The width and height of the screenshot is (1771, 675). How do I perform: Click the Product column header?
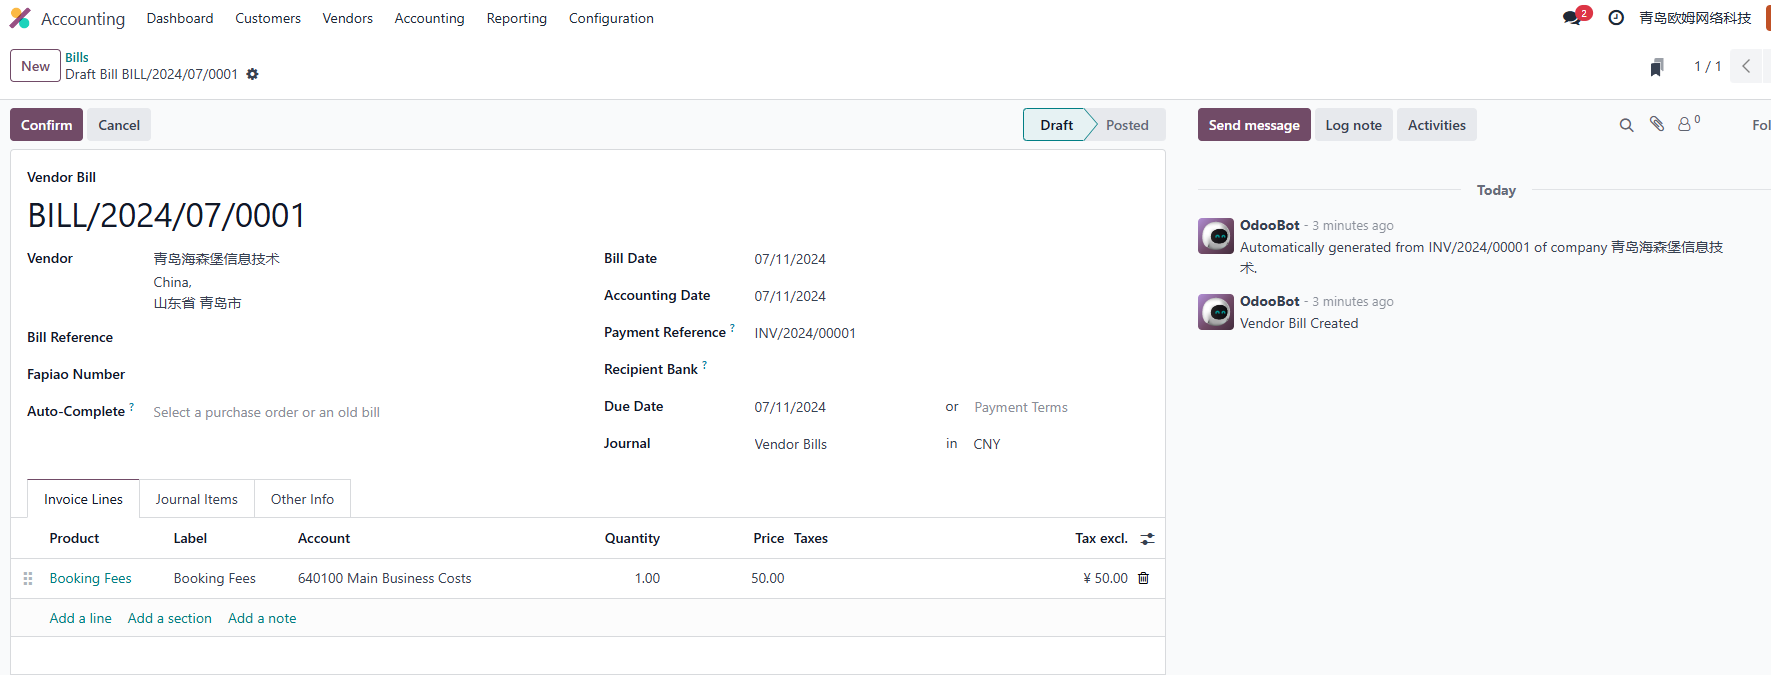(74, 538)
